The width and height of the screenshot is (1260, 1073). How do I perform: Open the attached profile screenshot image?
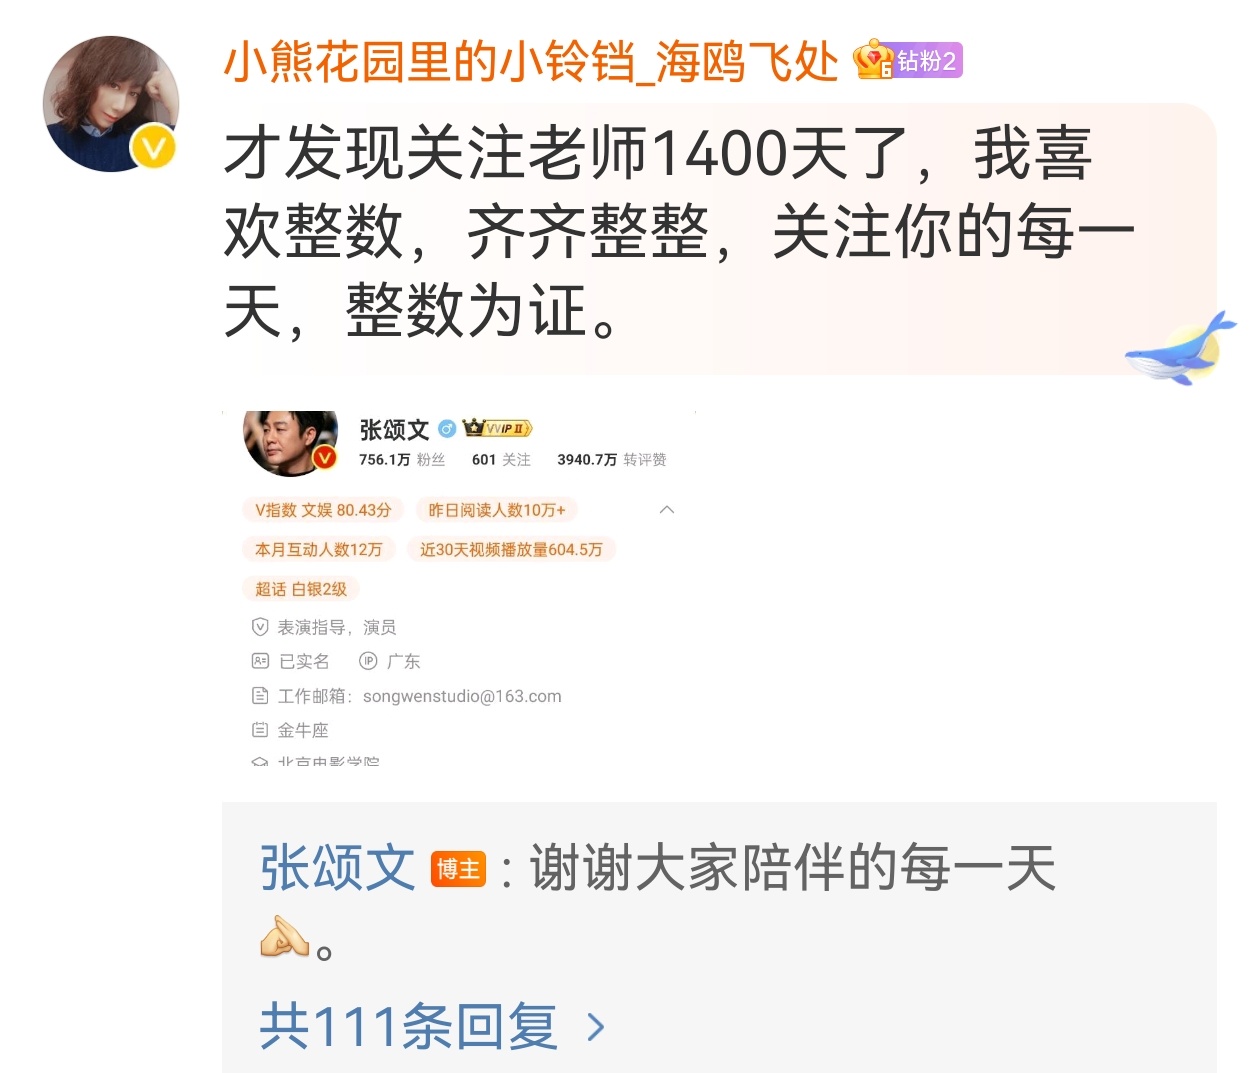(459, 588)
